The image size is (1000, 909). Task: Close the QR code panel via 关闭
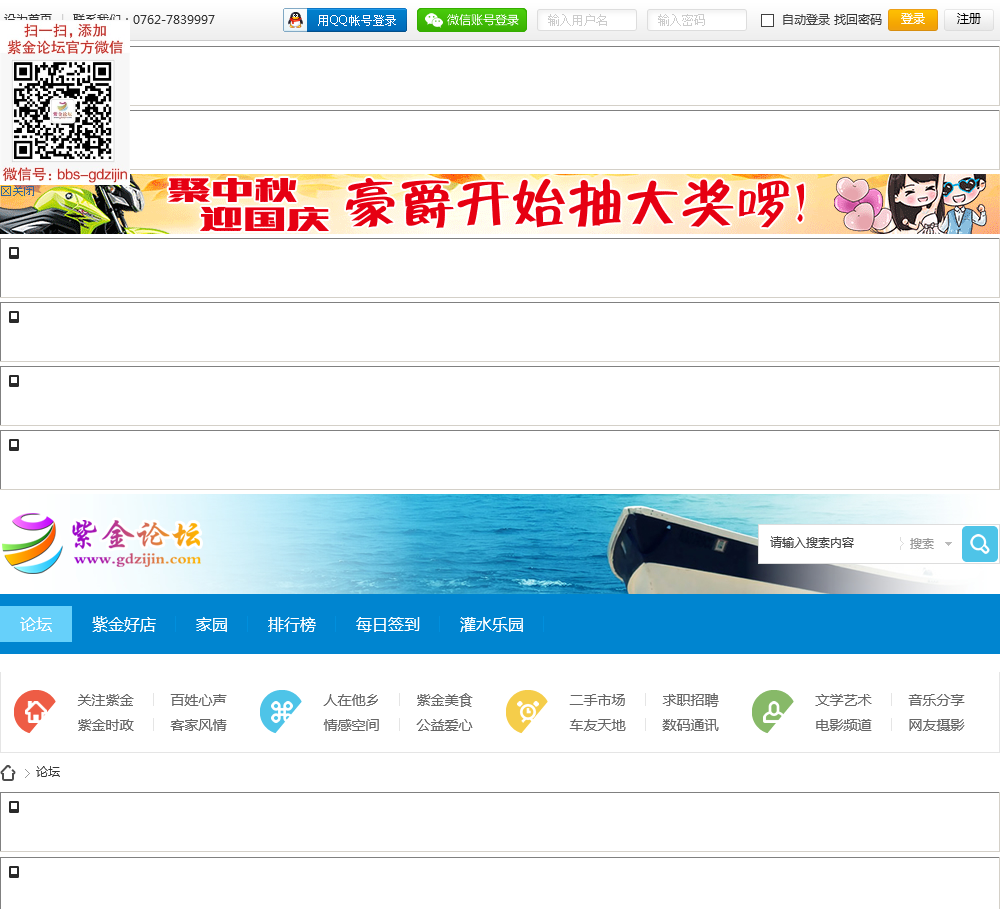18,191
